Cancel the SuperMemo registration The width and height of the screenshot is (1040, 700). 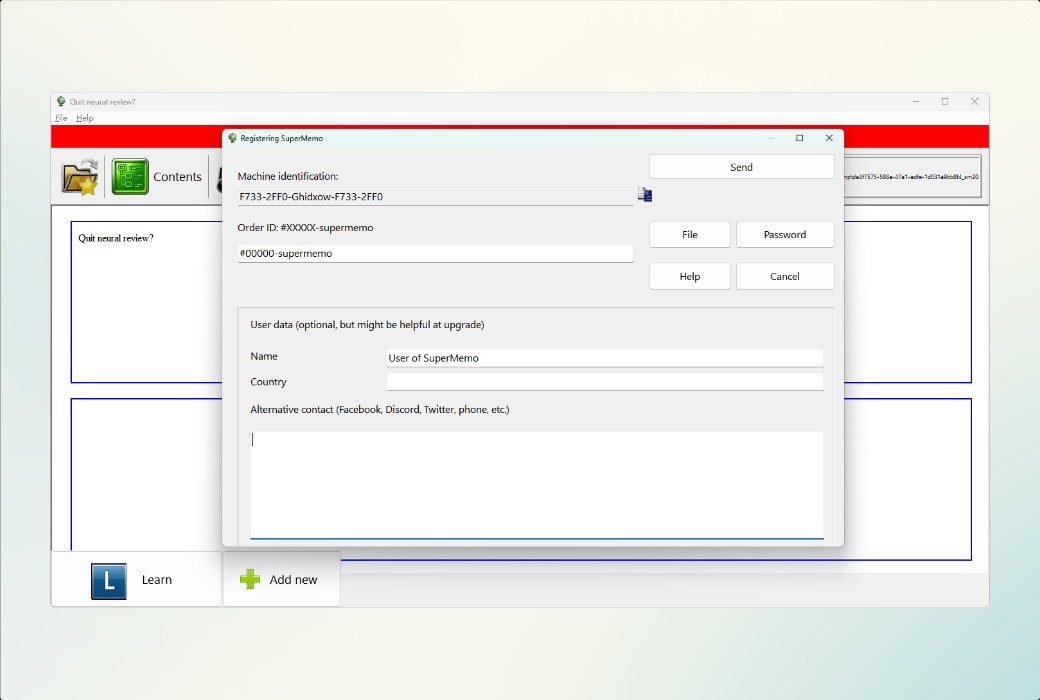coord(785,276)
